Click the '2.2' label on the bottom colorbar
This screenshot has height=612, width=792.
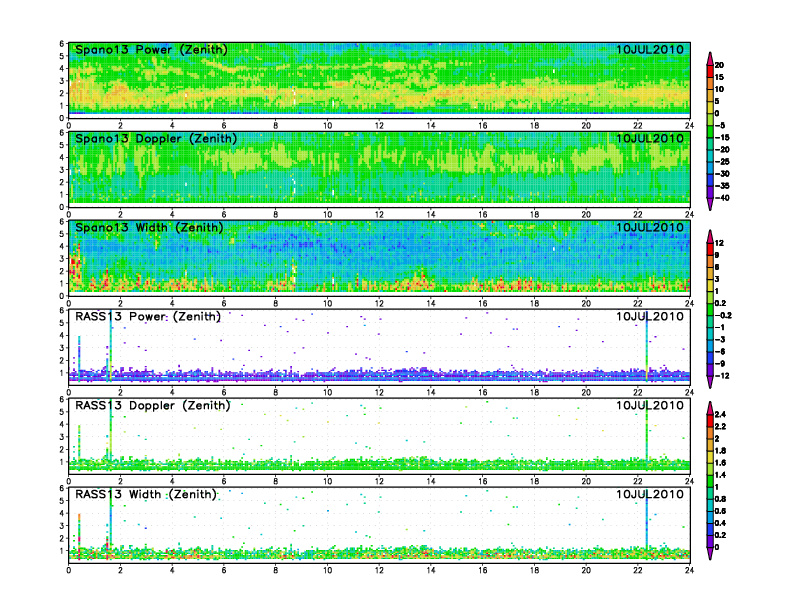click(x=720, y=427)
